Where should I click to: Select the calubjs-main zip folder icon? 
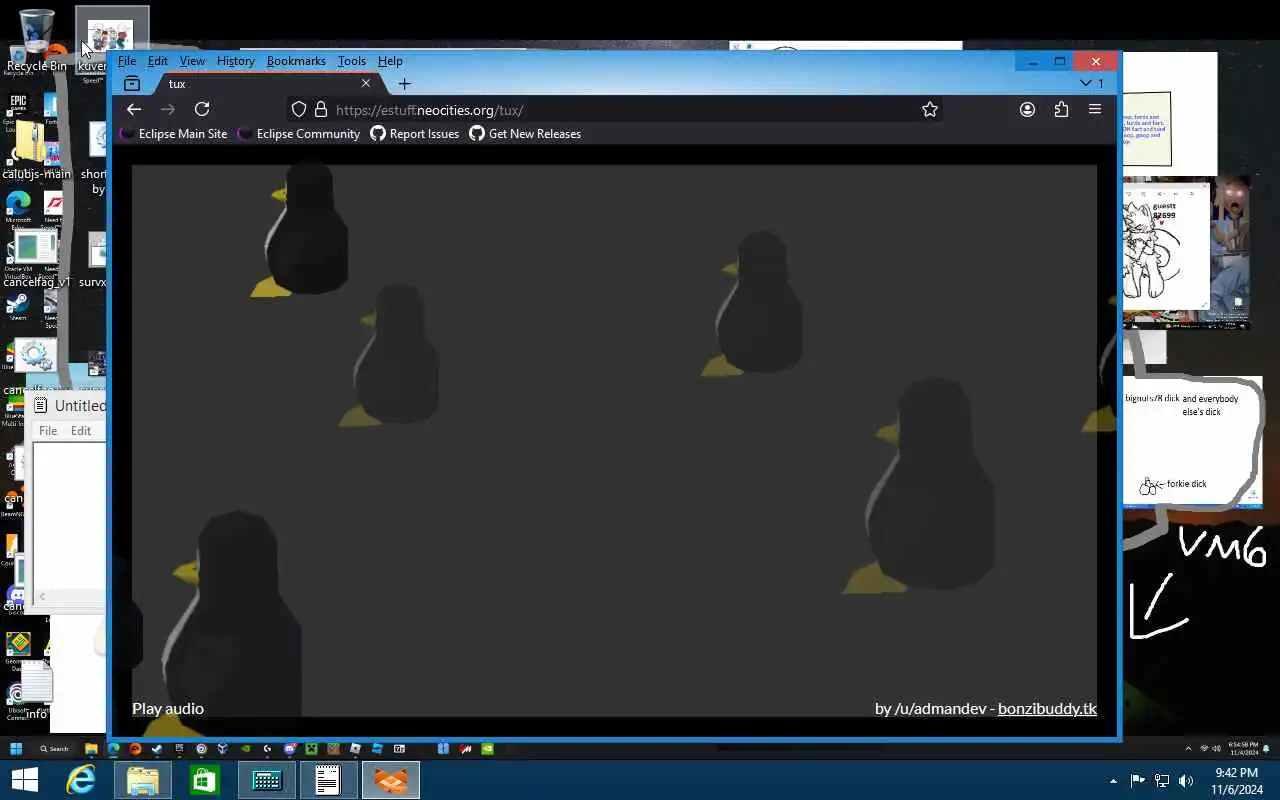(36, 150)
